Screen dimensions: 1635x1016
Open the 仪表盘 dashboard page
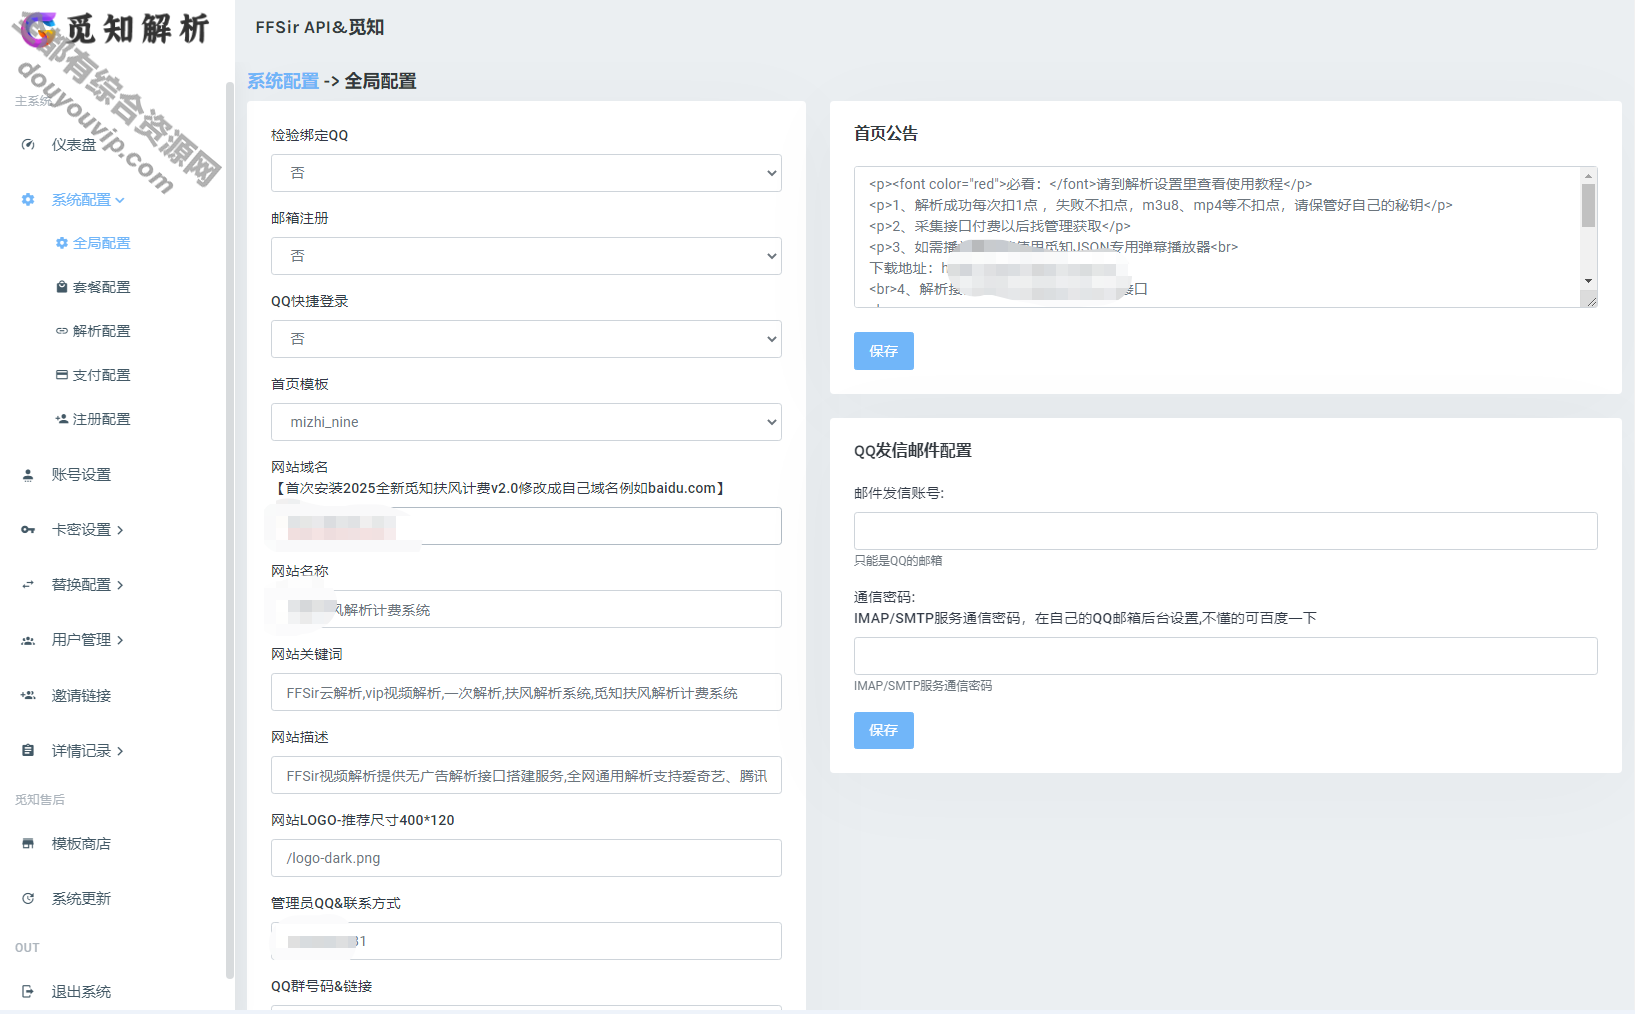point(74,145)
